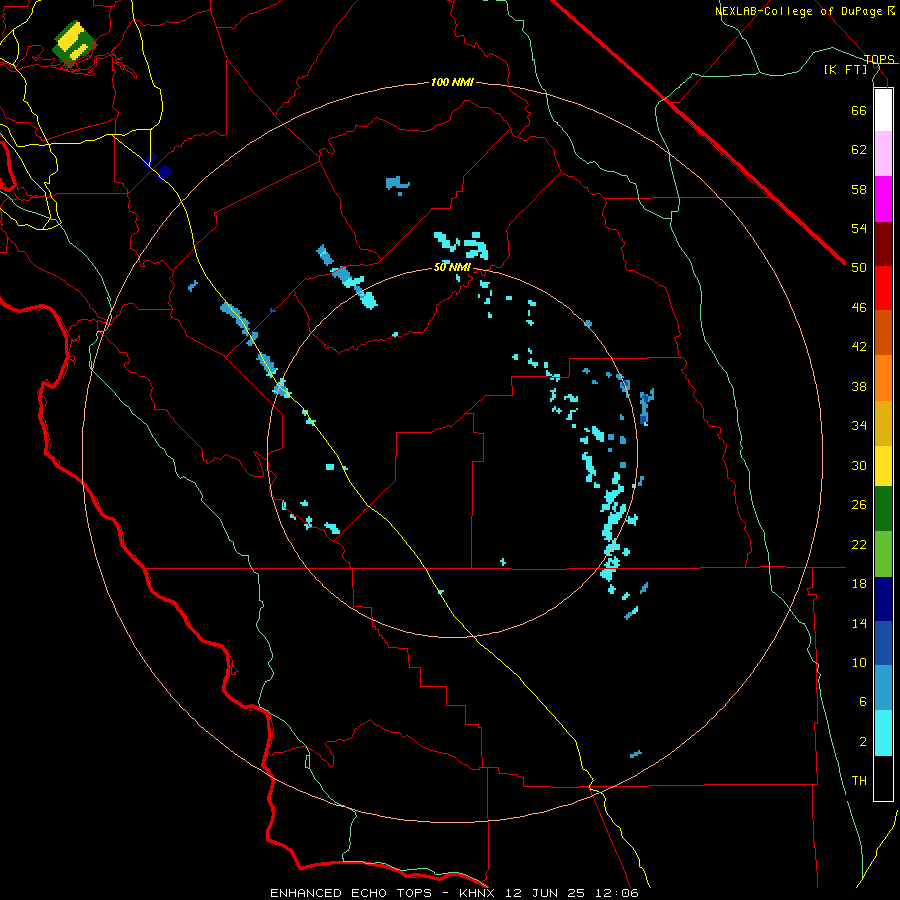The width and height of the screenshot is (900, 900).
Task: Pick the light orange legend swatch
Action: [x=883, y=378]
